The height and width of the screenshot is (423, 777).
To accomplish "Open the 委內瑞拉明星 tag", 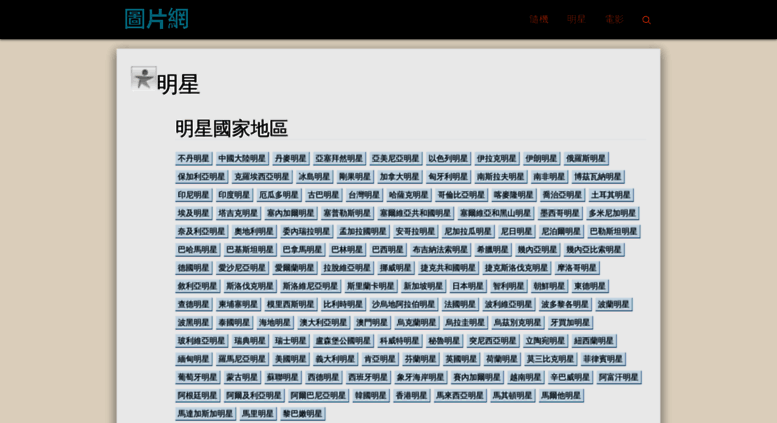I will 307,232.
